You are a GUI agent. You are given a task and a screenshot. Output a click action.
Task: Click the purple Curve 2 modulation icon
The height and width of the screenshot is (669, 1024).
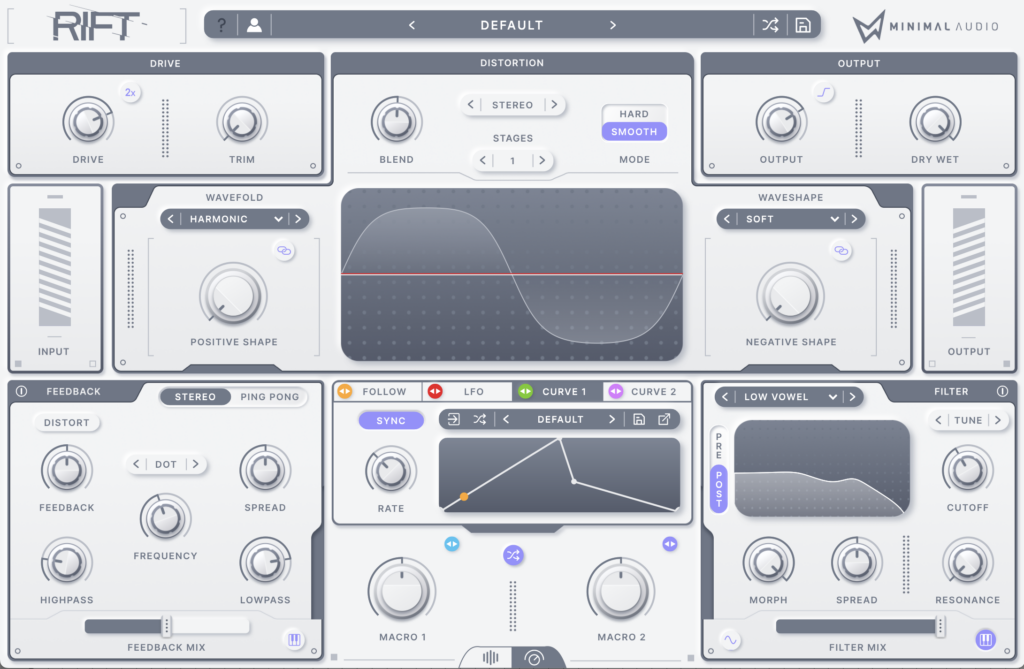615,391
